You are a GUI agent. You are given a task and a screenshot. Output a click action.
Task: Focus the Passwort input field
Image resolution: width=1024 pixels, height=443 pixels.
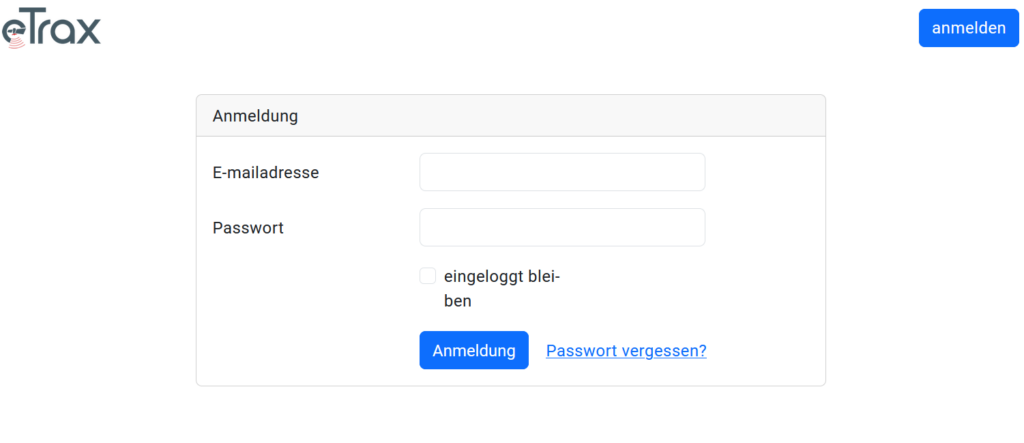pyautogui.click(x=562, y=227)
